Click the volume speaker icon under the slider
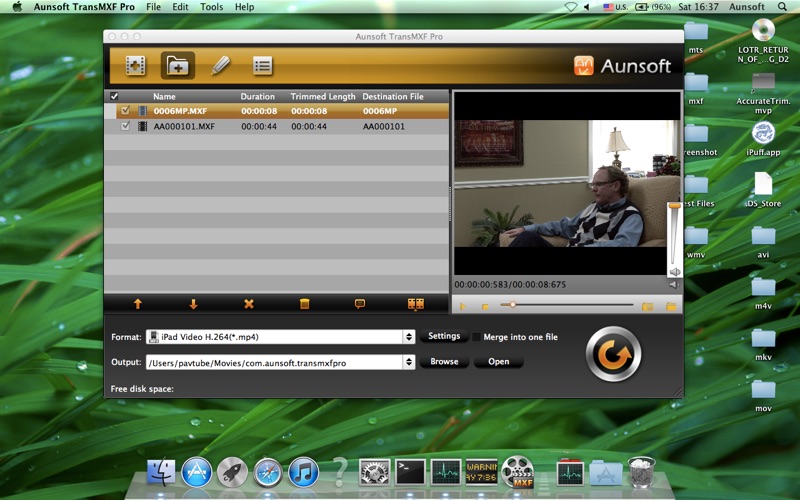 coord(675,272)
